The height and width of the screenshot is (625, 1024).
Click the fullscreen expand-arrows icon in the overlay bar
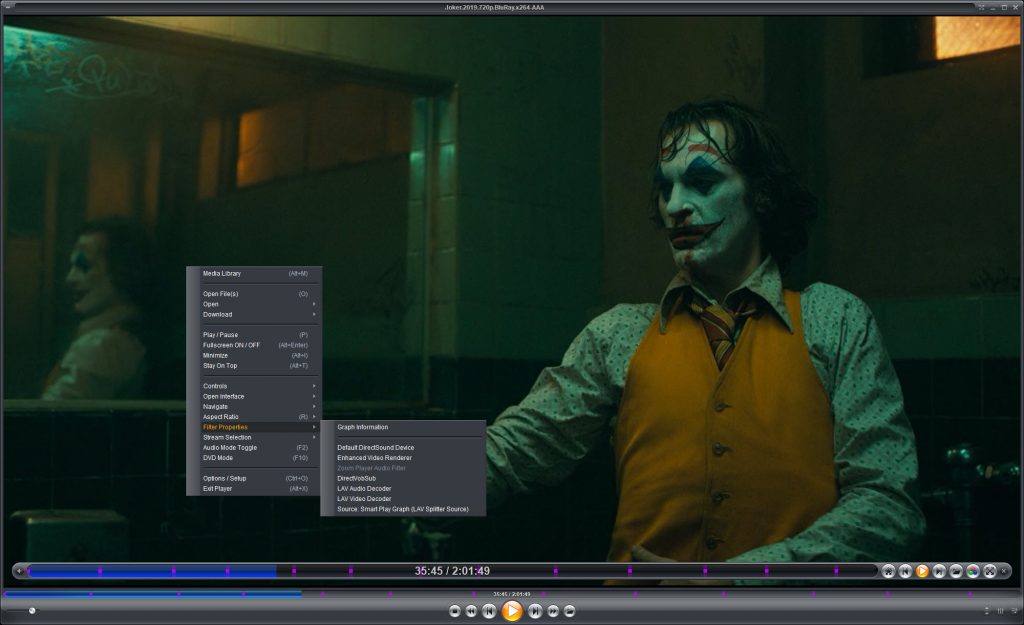tap(990, 571)
